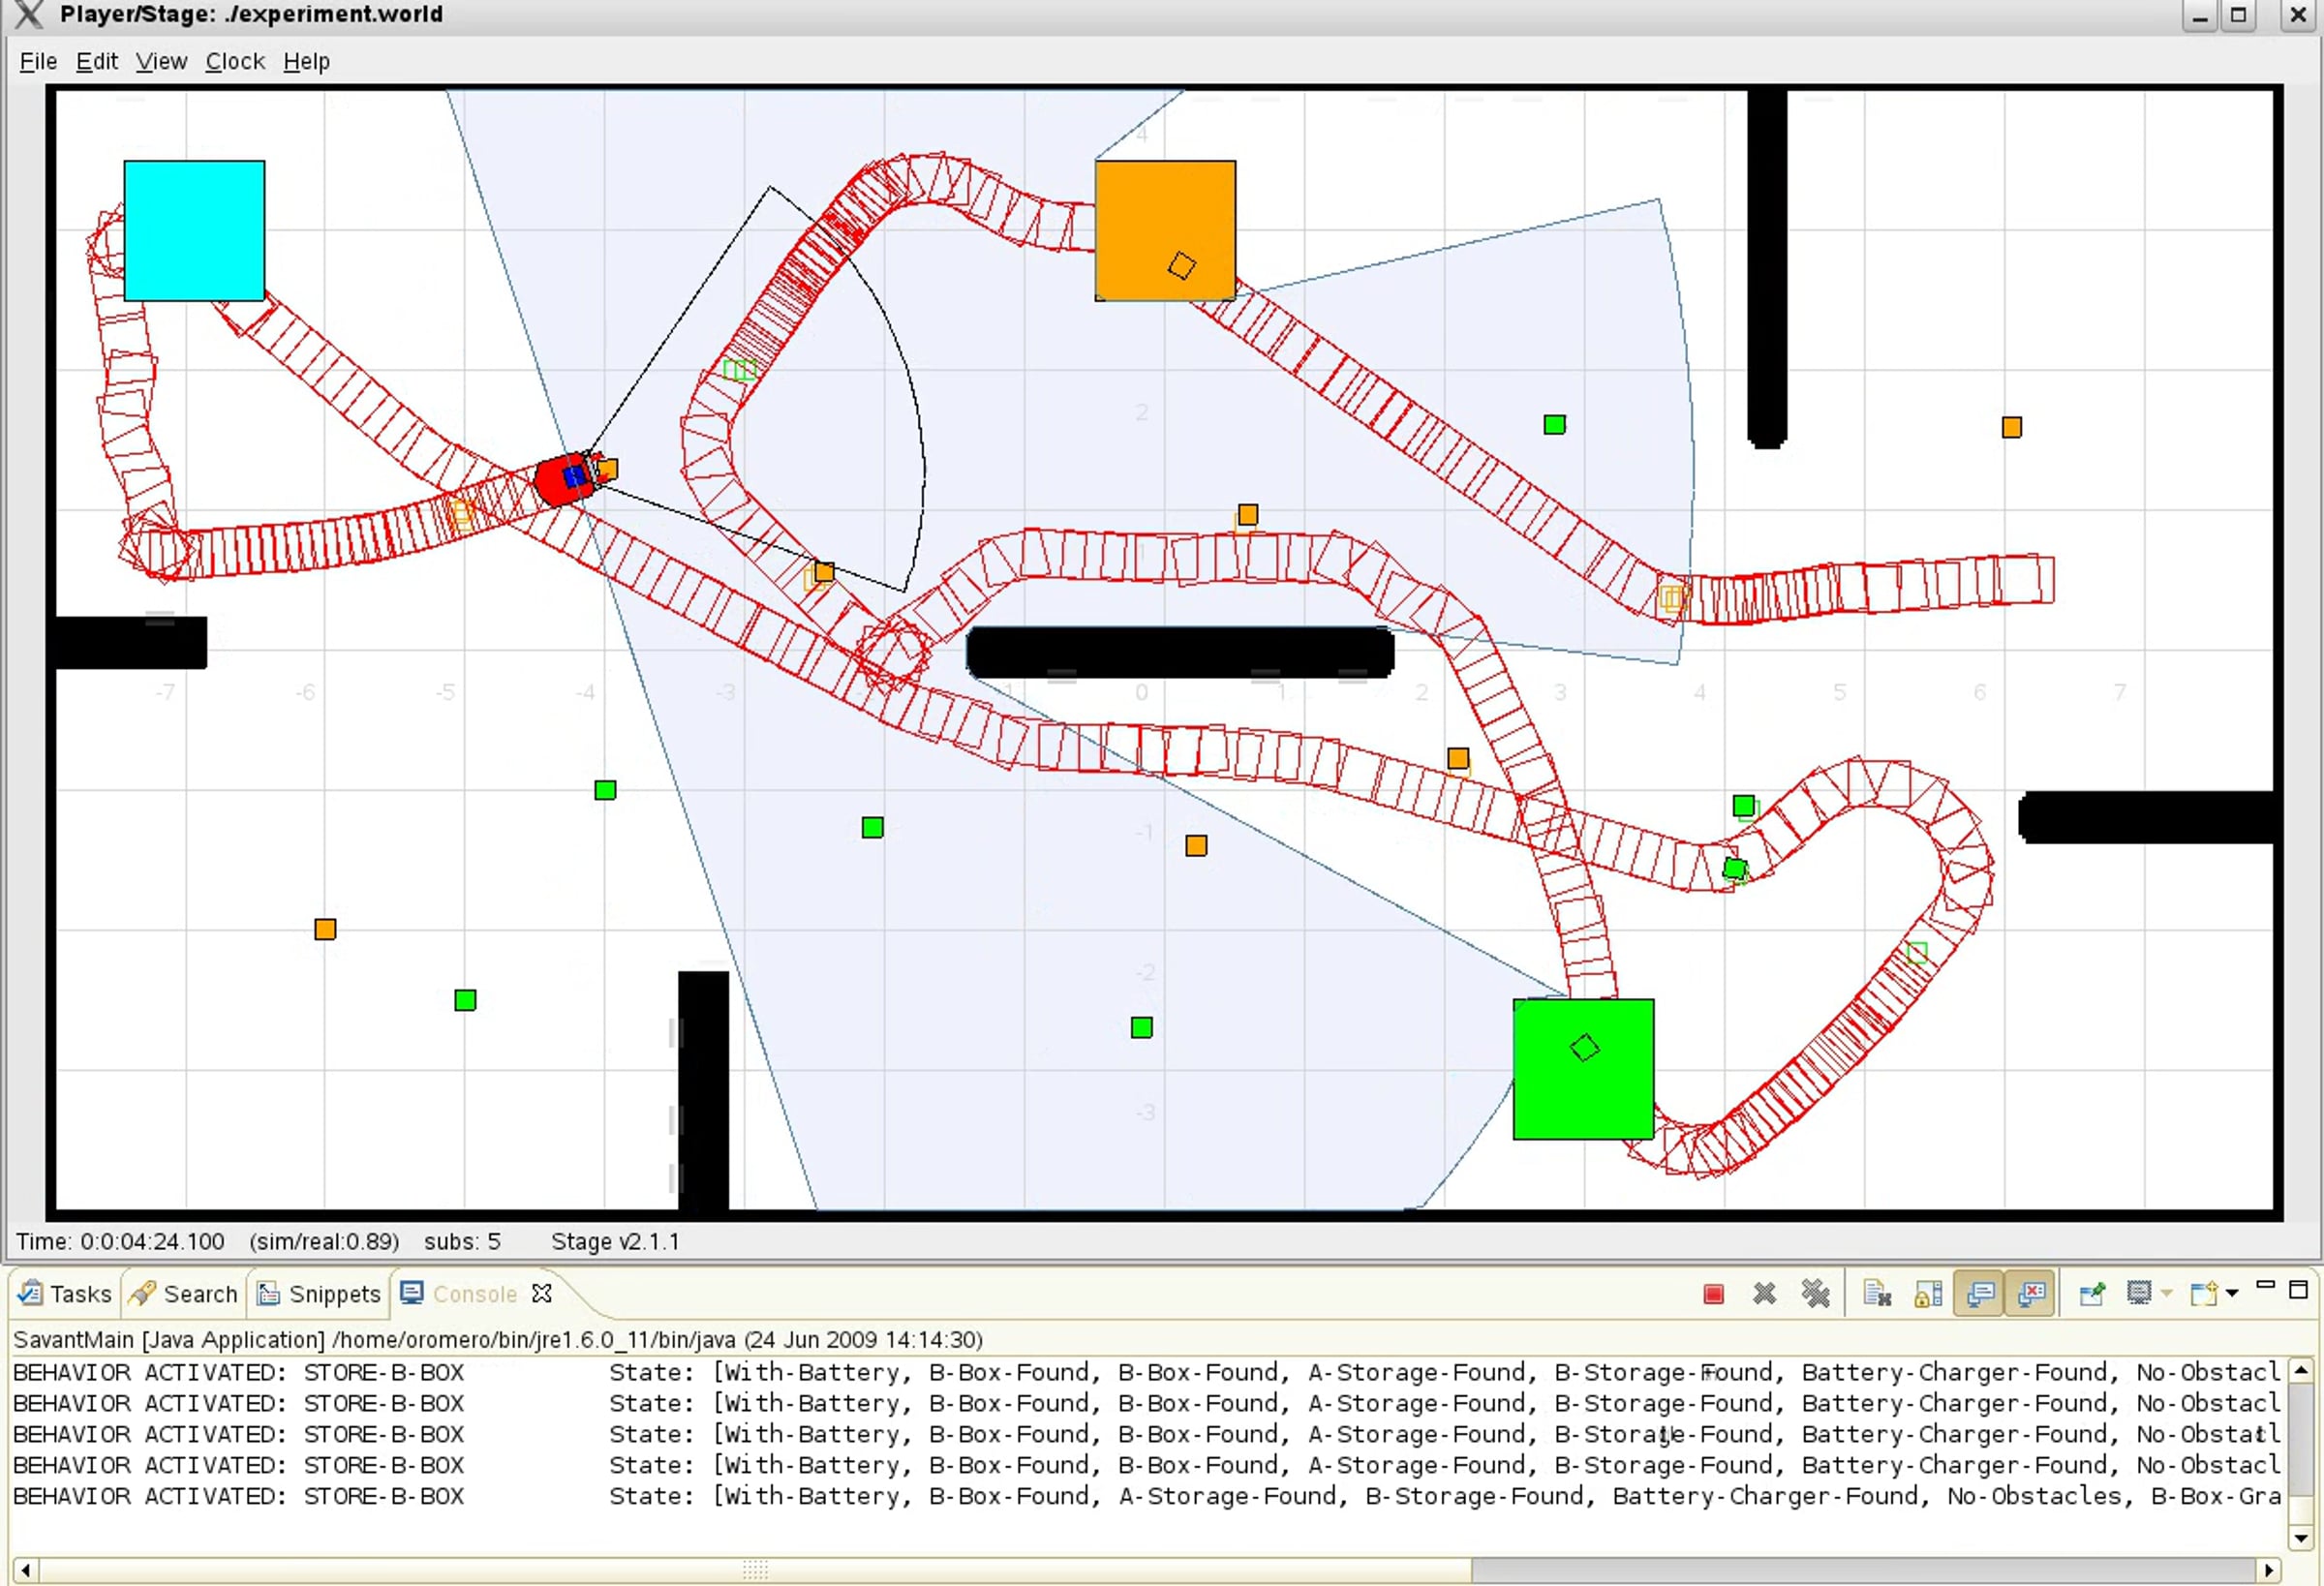Switch to the Snippets tab

tap(320, 1294)
